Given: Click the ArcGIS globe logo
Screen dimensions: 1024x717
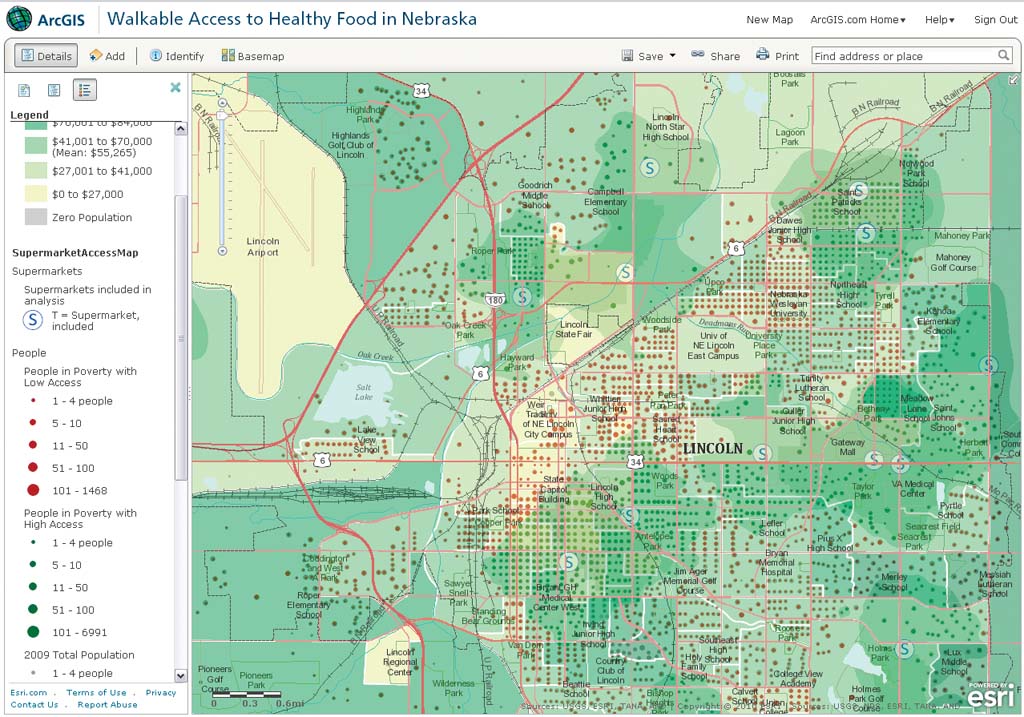Looking at the screenshot, I should pyautogui.click(x=19, y=19).
